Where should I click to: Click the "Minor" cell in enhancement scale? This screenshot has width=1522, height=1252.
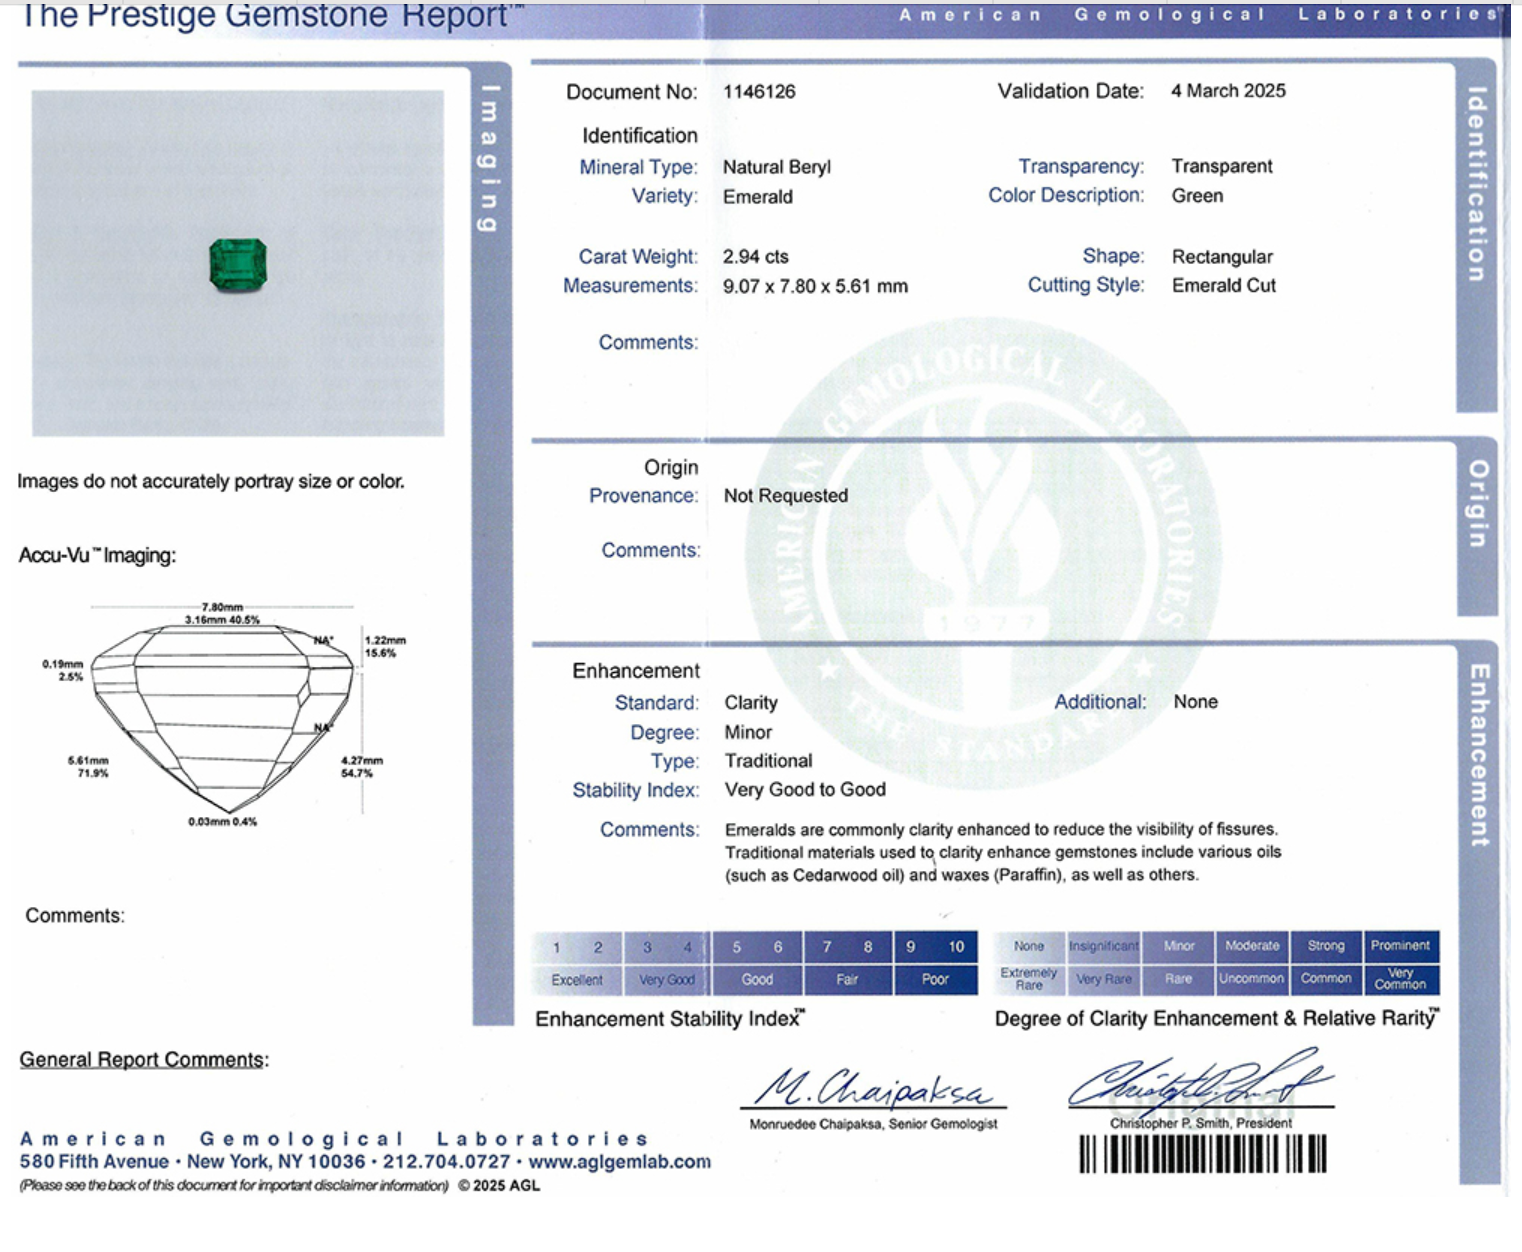(x=1178, y=946)
